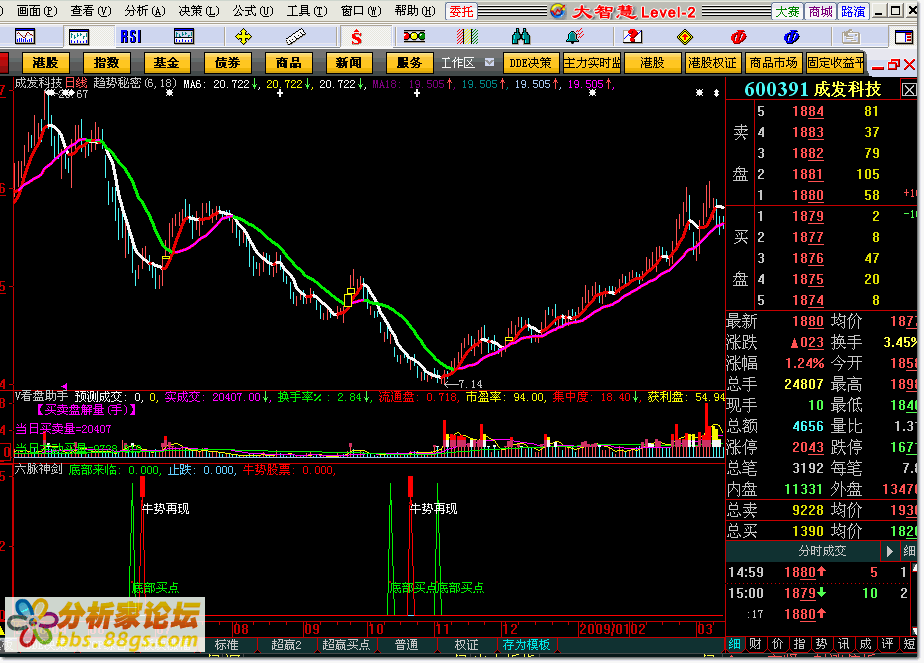Click the yellow diamond info icon
Viewport: 924px width, 663px height.
[685, 37]
